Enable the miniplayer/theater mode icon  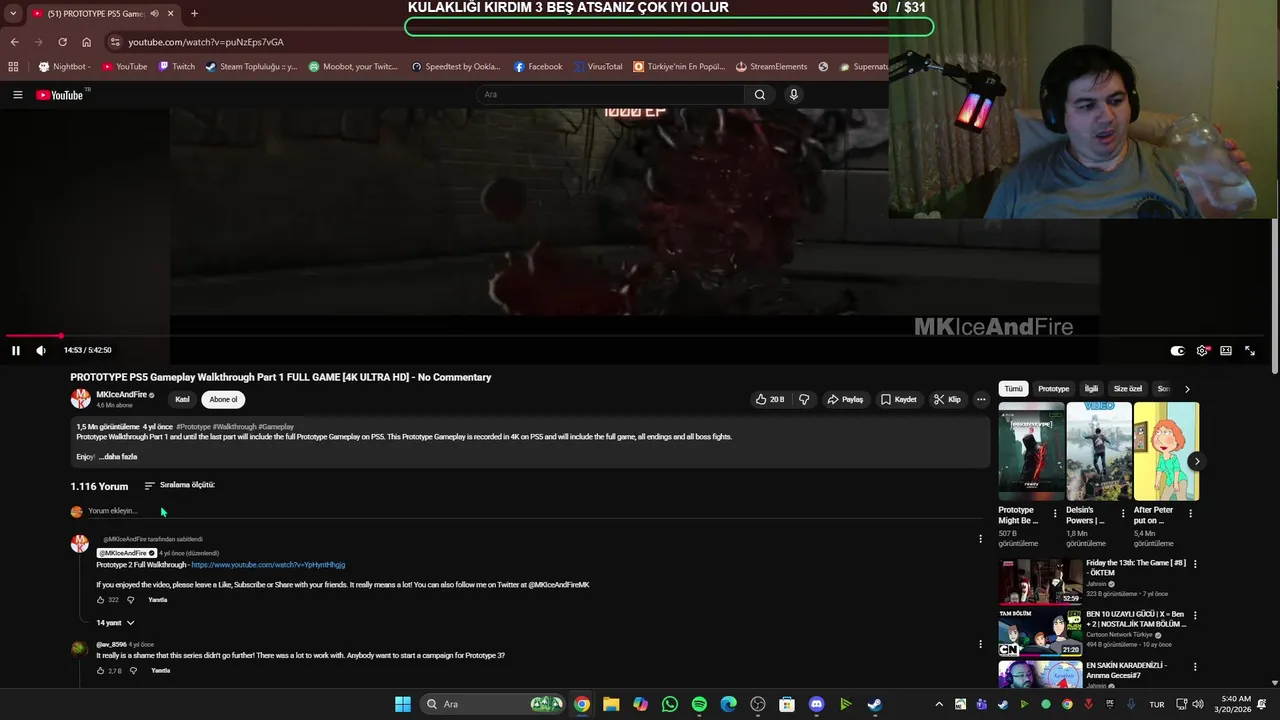pyautogui.click(x=1226, y=351)
